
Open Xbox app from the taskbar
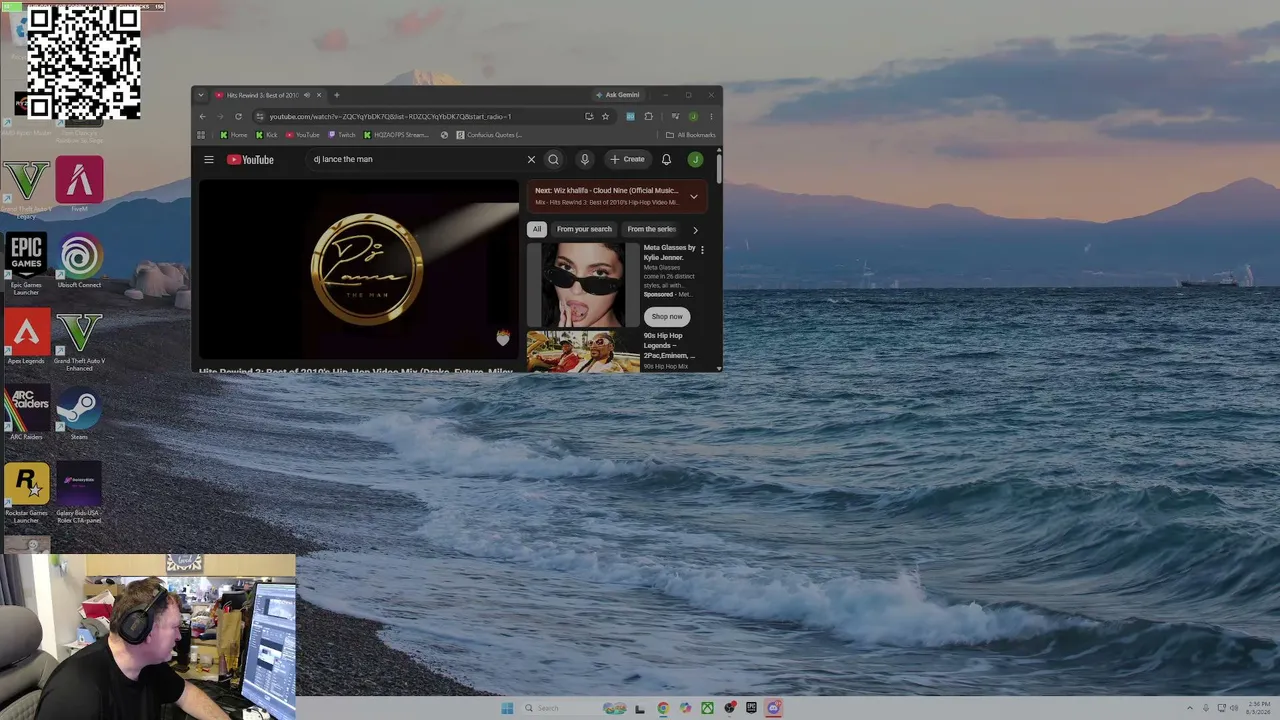707,708
